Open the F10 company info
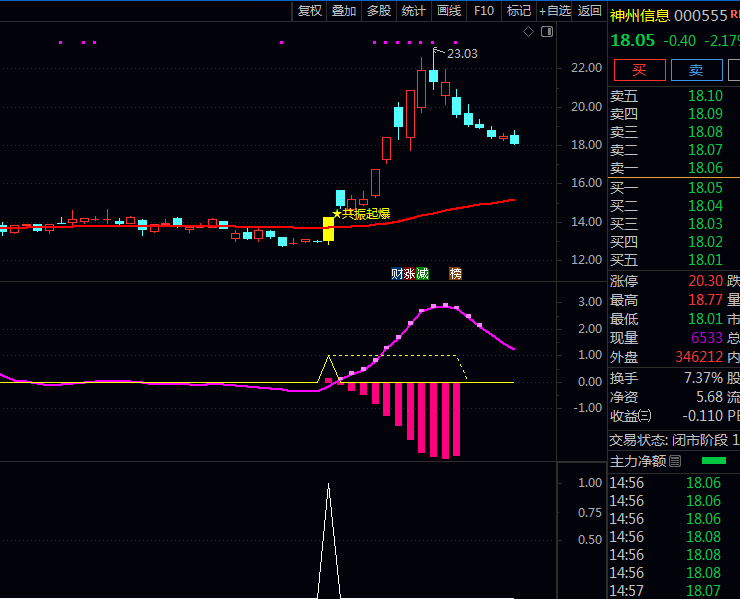 click(x=484, y=10)
